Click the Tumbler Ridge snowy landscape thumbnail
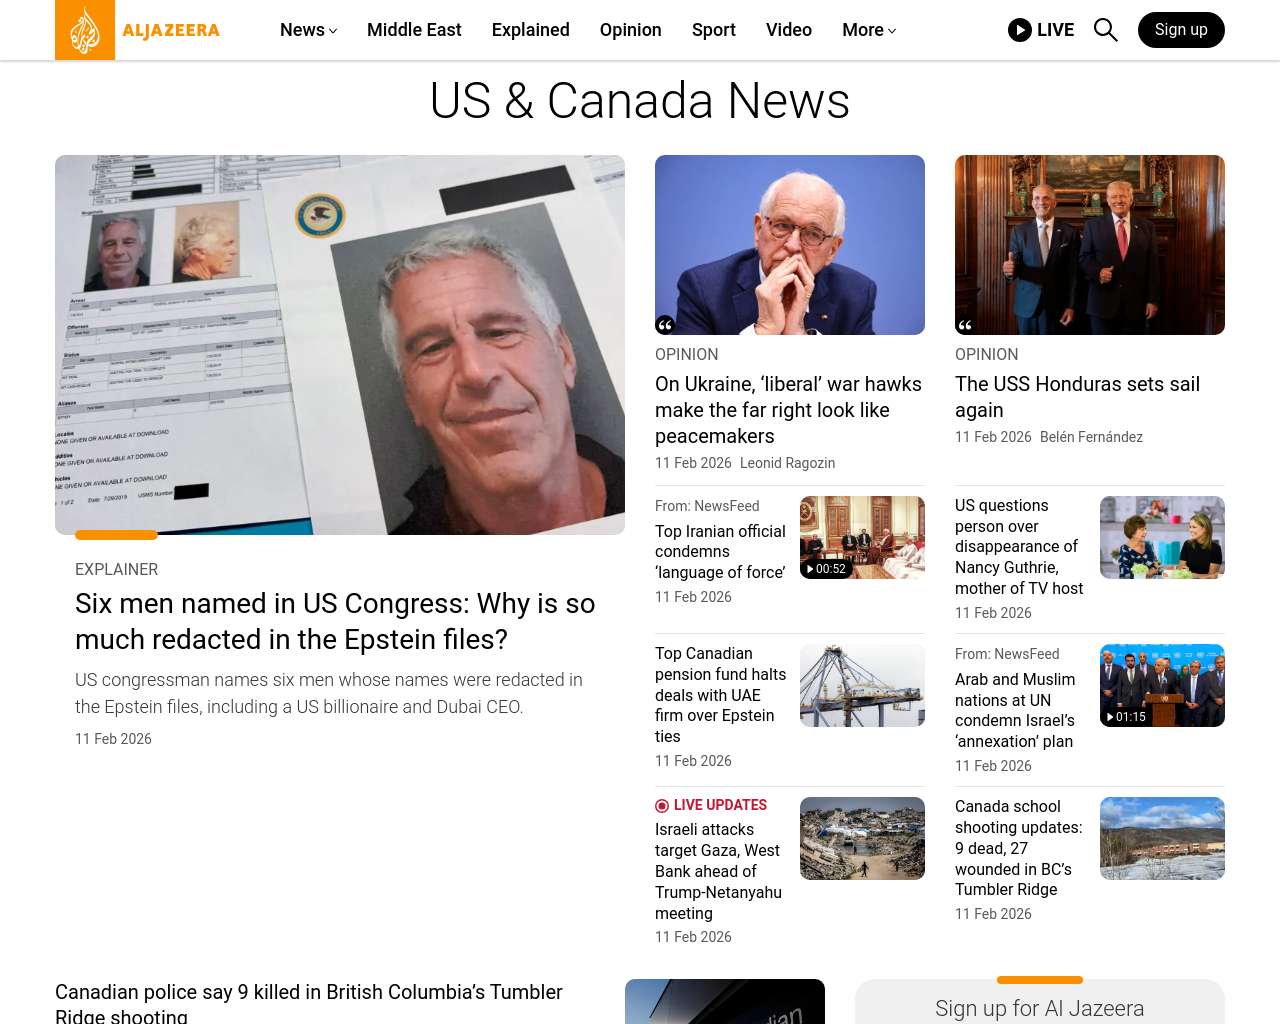This screenshot has width=1280, height=1024. [x=1162, y=838]
